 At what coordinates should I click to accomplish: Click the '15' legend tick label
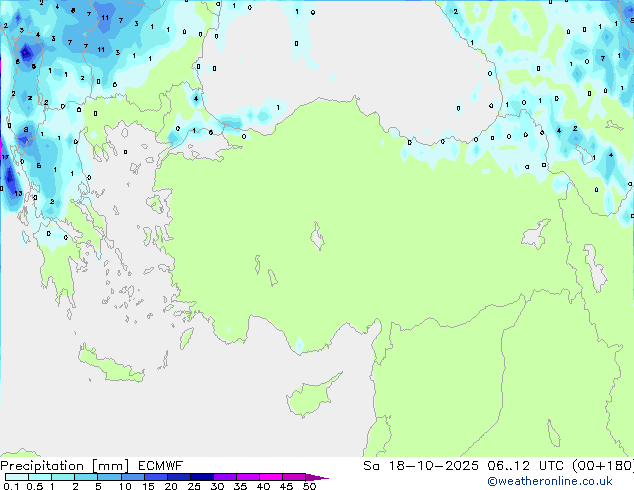point(148,486)
